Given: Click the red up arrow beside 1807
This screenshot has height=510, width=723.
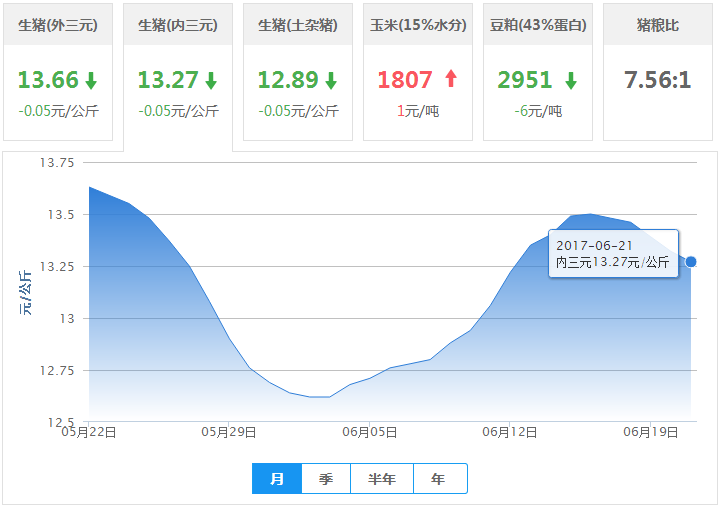Looking at the screenshot, I should tap(450, 80).
